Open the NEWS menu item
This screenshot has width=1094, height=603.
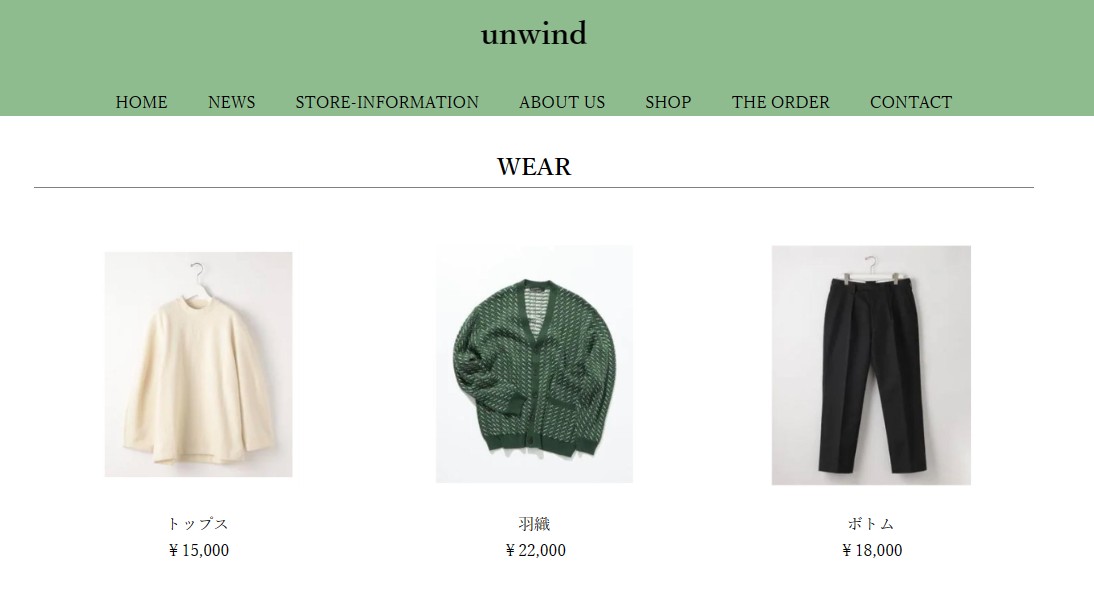(232, 103)
